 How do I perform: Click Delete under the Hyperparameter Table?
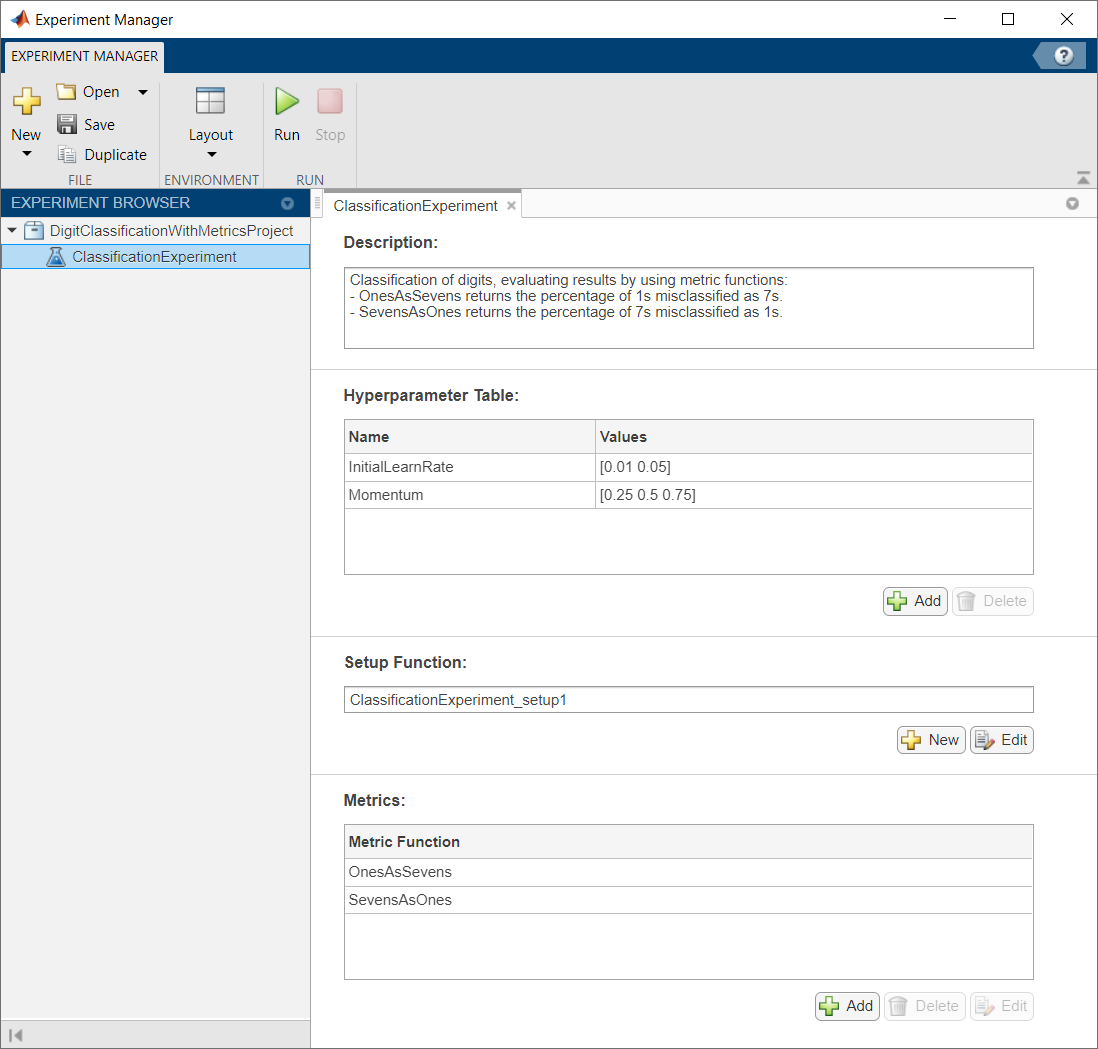point(992,602)
